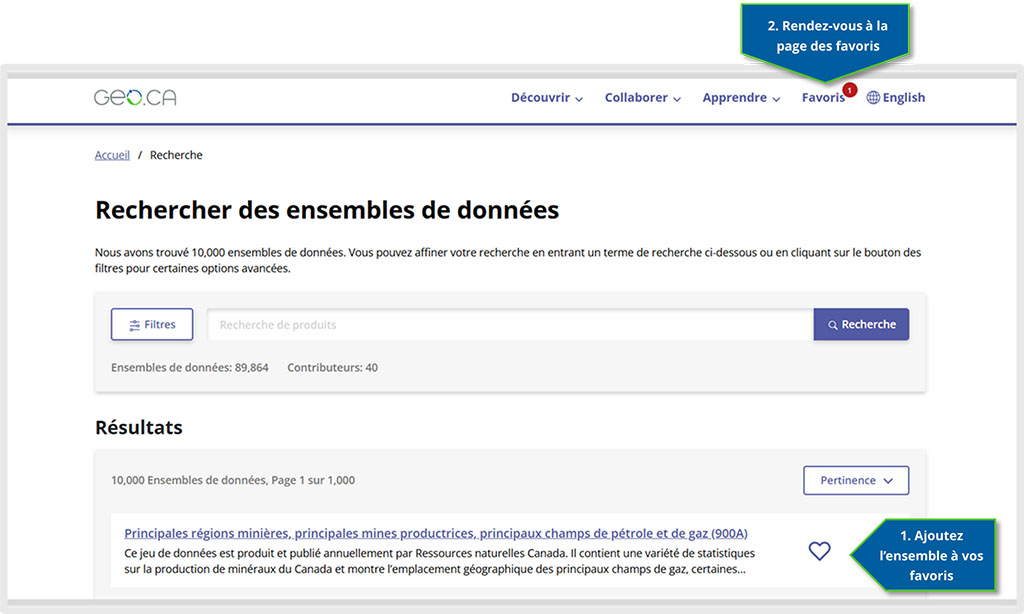Screen dimensions: 1024x614
Task: Click the magnifier icon inside the Recherche button
Action: (833, 324)
